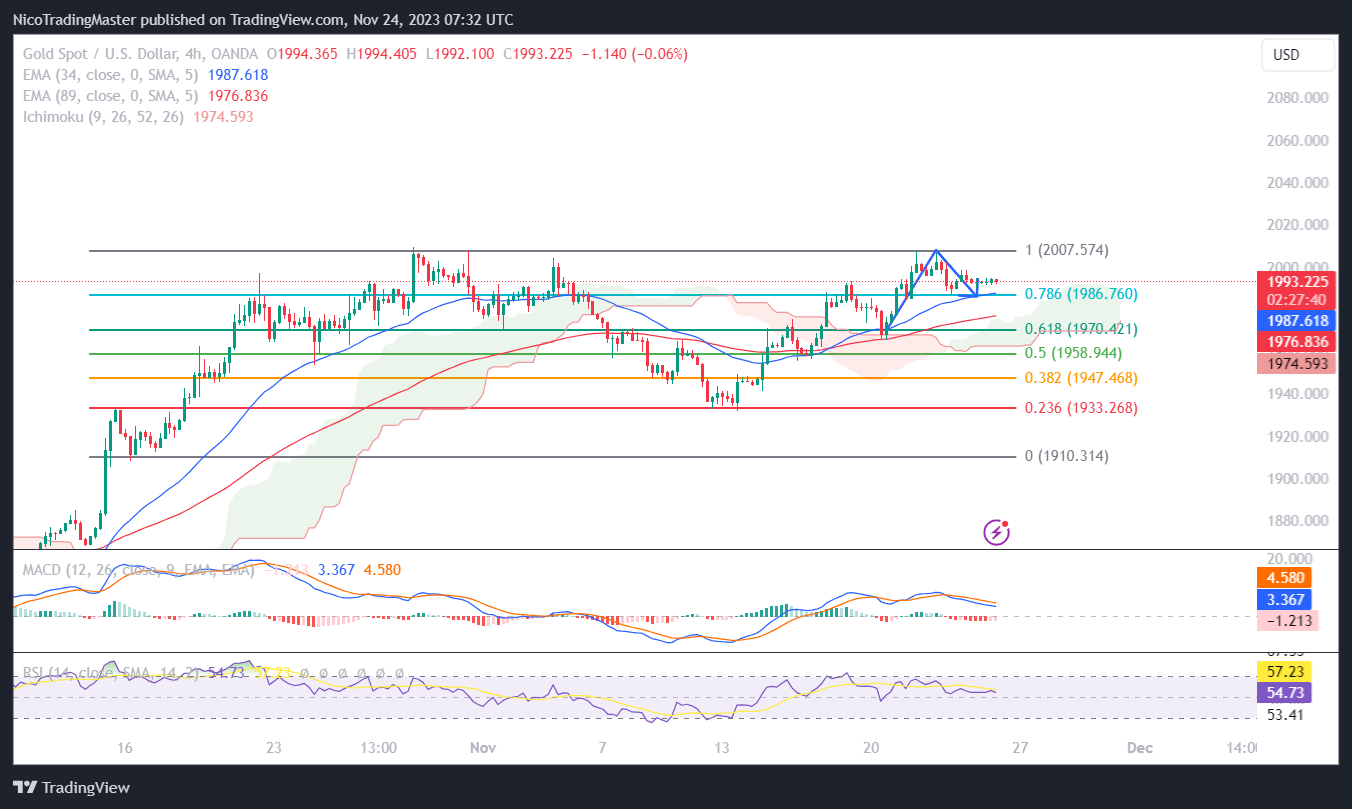Click the red EMA price tag 1976.836
This screenshot has height=809, width=1352.
click(1296, 342)
